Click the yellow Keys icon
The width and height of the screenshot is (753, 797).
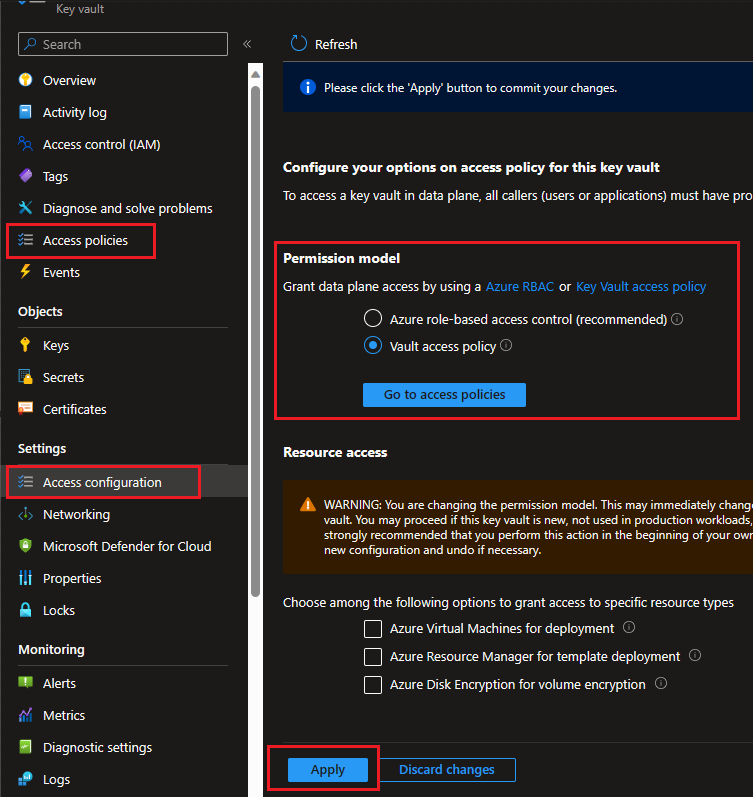(x=25, y=345)
